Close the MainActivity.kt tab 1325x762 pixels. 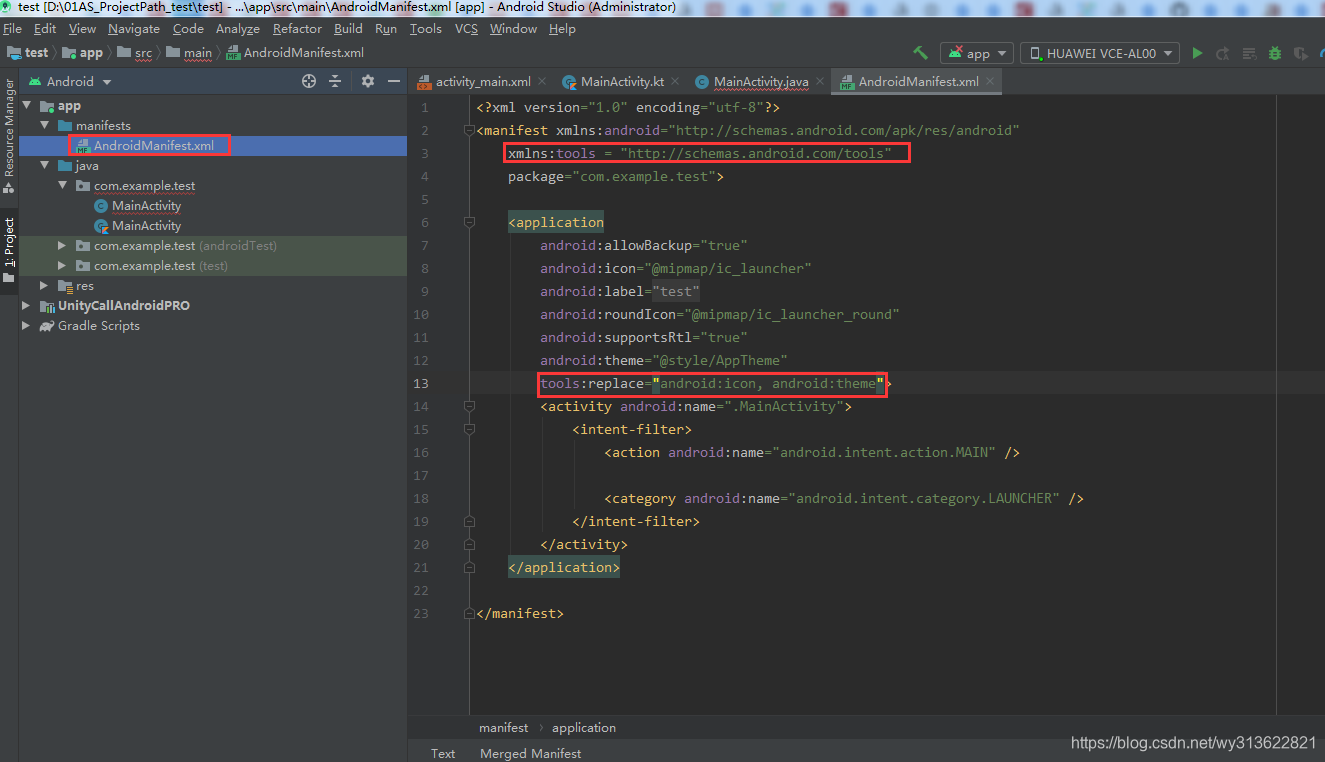675,81
